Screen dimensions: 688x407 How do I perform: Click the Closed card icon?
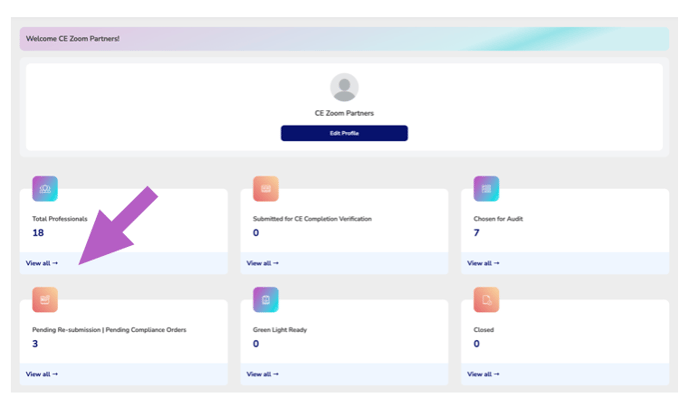point(486,300)
